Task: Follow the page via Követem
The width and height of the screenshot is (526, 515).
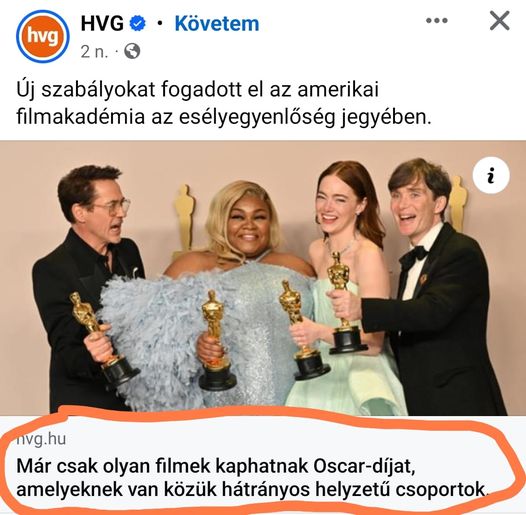Action: [x=217, y=24]
